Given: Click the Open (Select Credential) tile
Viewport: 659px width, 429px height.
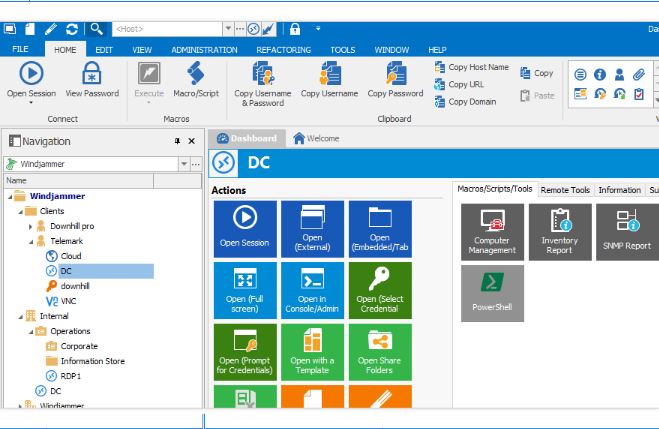Looking at the screenshot, I should (380, 290).
